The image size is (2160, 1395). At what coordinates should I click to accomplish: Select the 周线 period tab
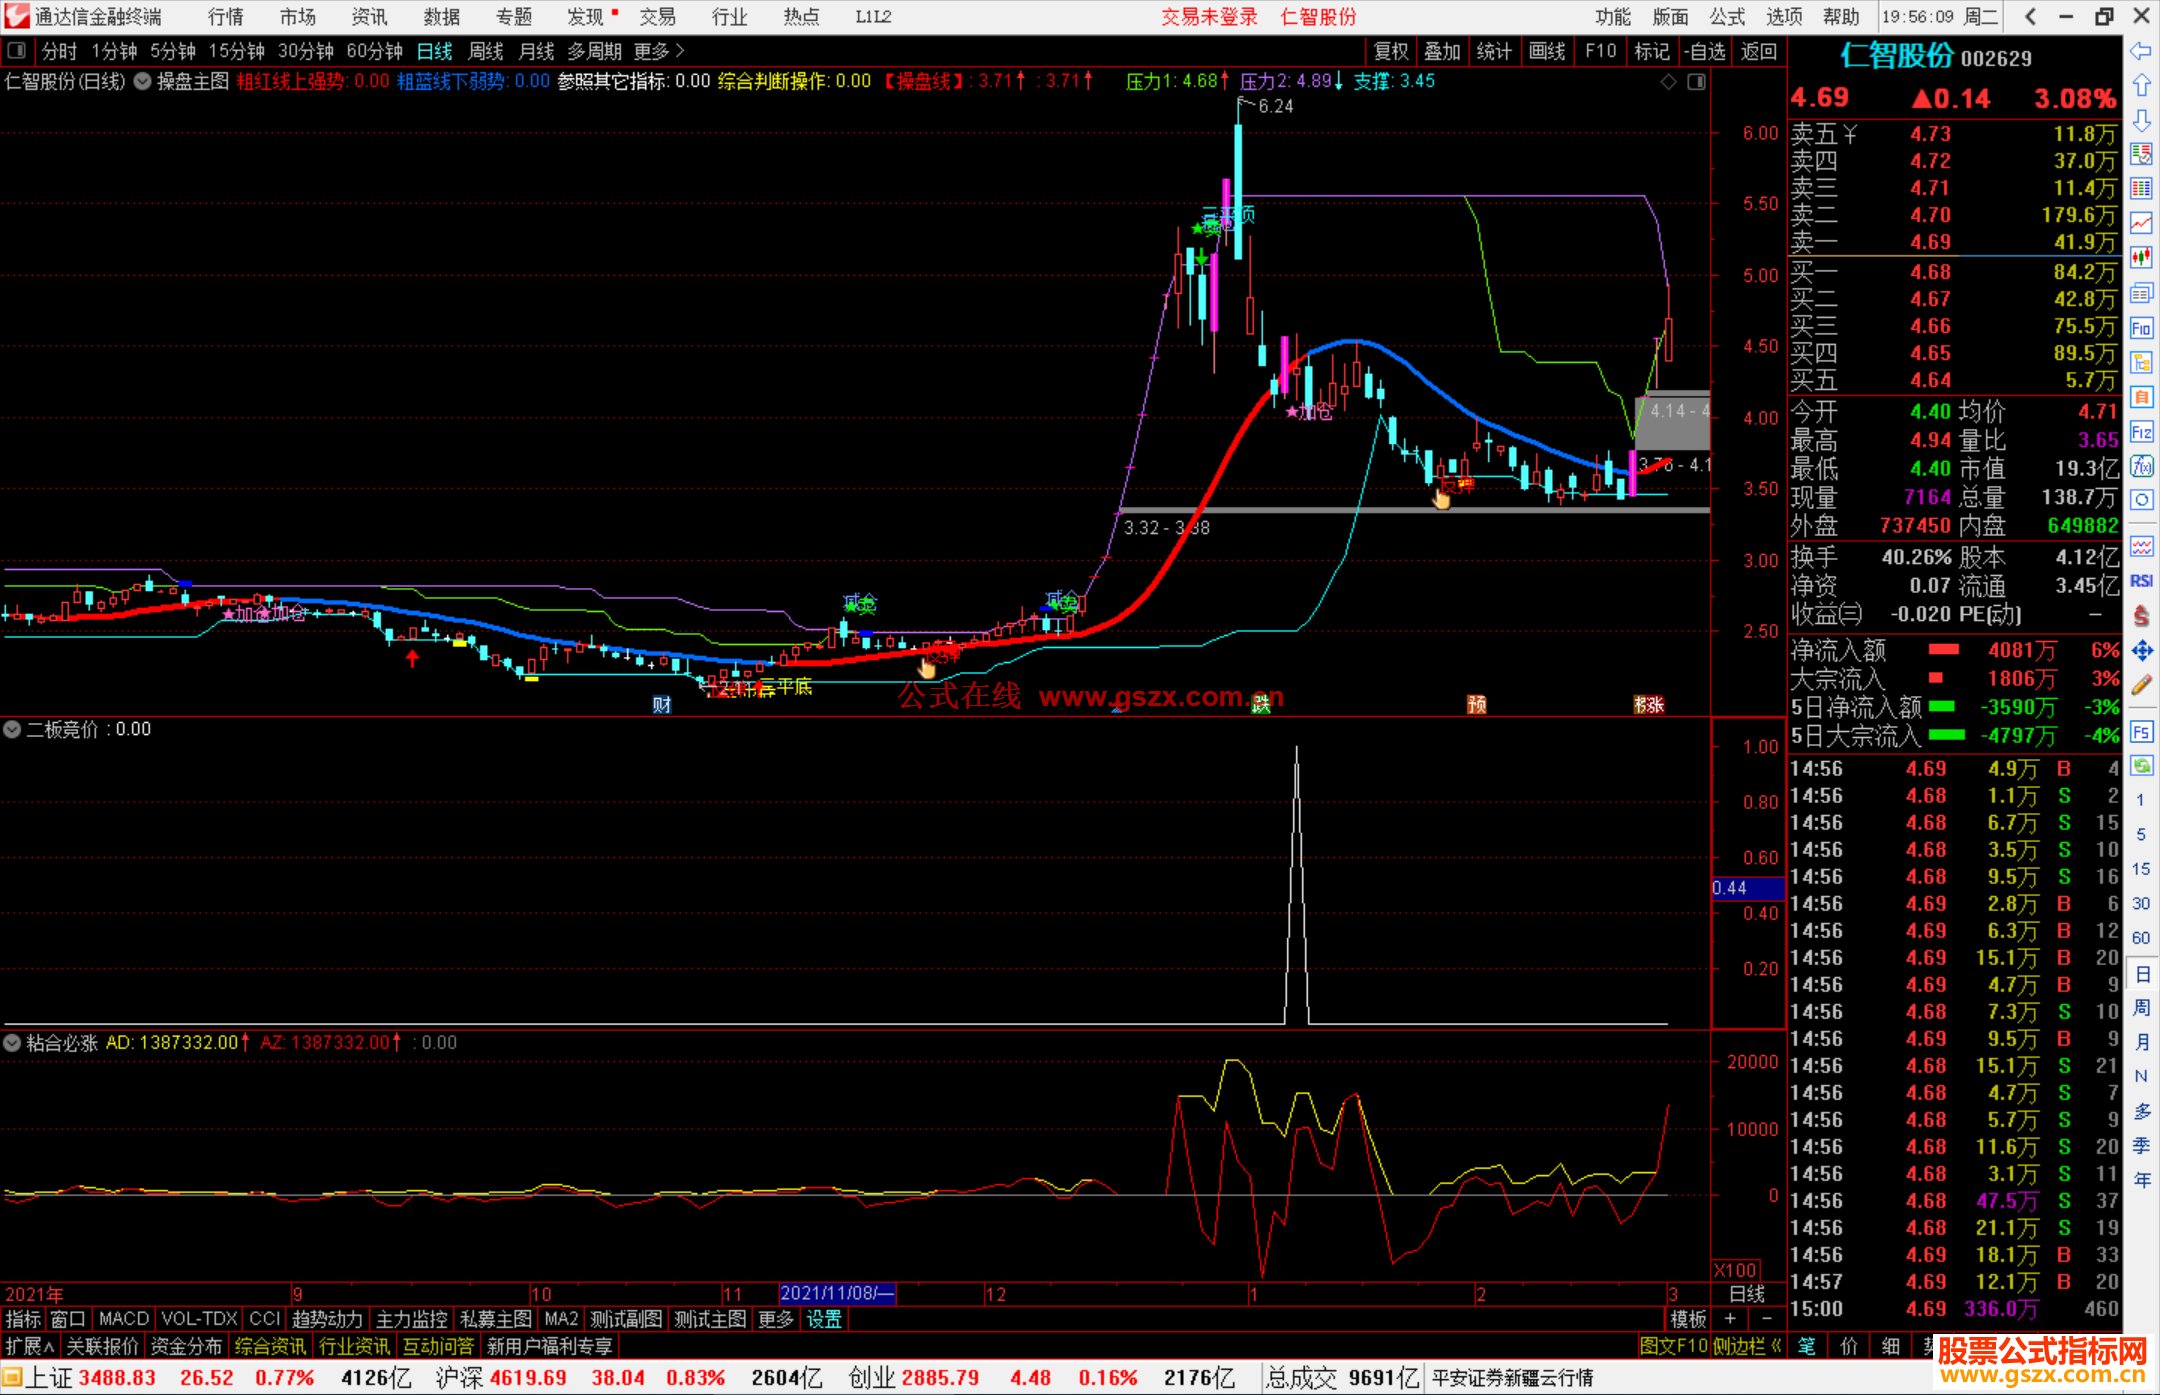pyautogui.click(x=486, y=51)
